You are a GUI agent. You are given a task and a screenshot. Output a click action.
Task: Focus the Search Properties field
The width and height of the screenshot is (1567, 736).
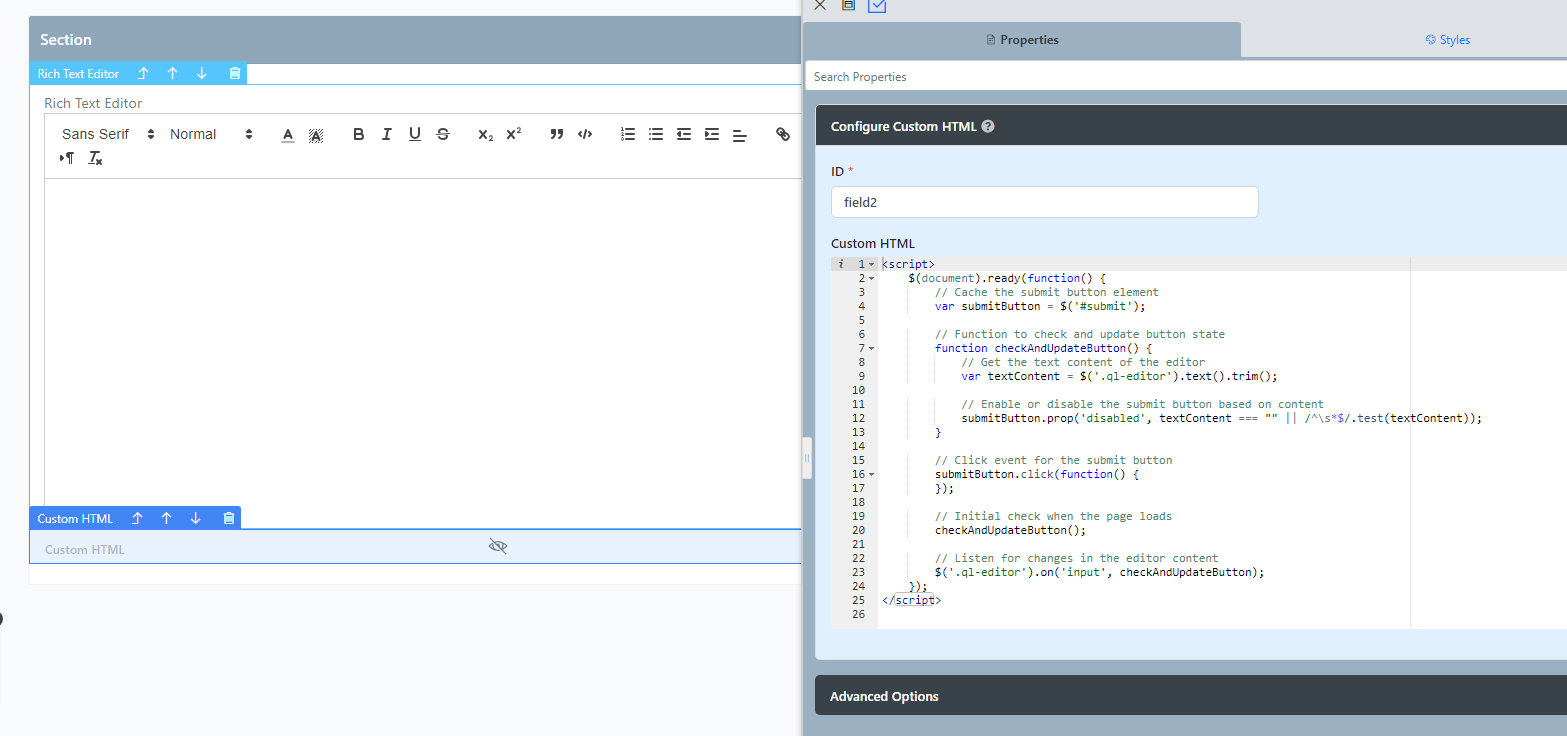tap(1186, 76)
